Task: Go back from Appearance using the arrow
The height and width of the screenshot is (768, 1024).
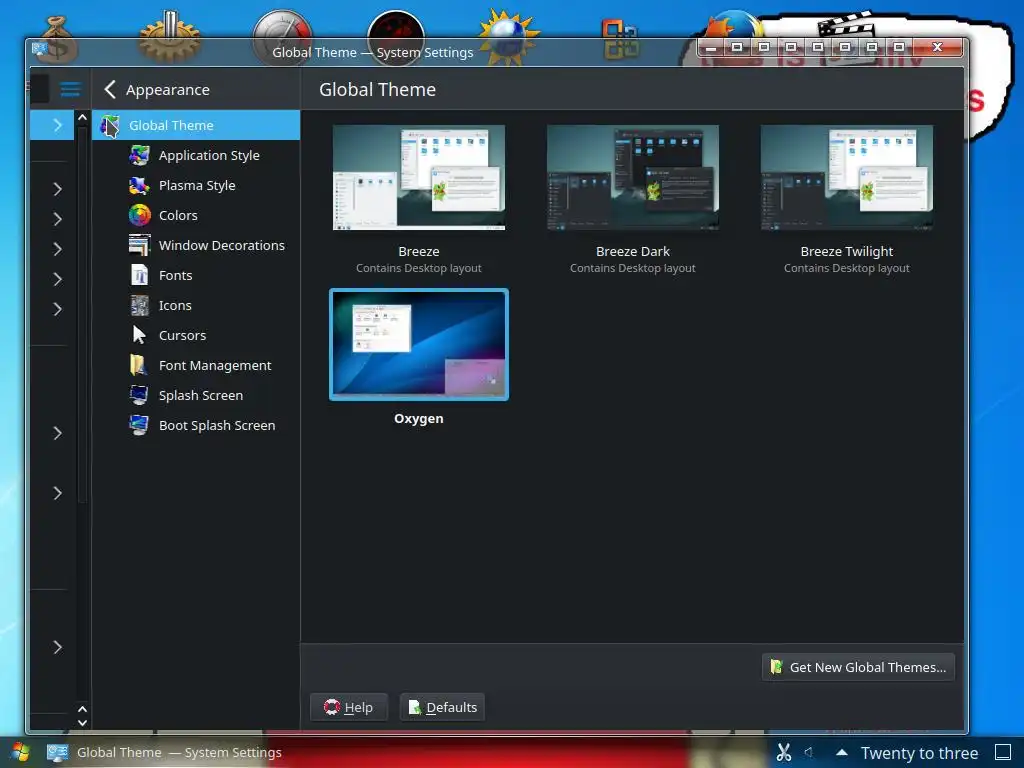Action: coord(110,89)
